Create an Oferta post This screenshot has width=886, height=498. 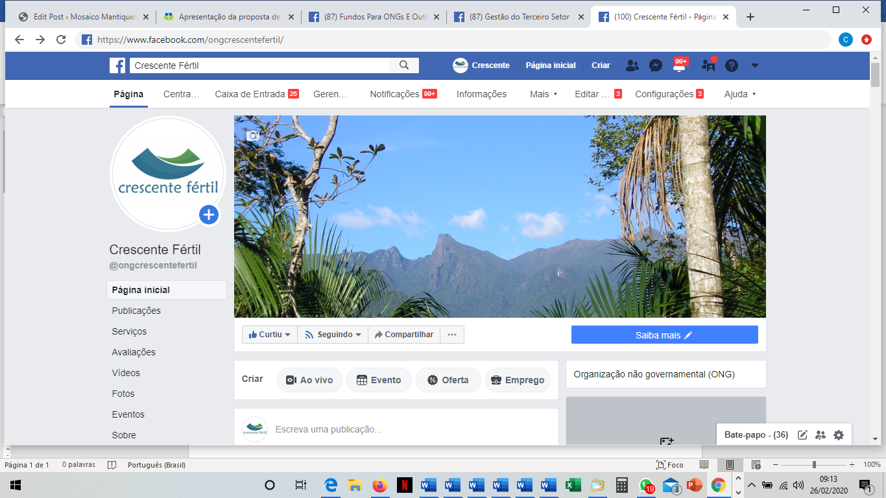[448, 380]
